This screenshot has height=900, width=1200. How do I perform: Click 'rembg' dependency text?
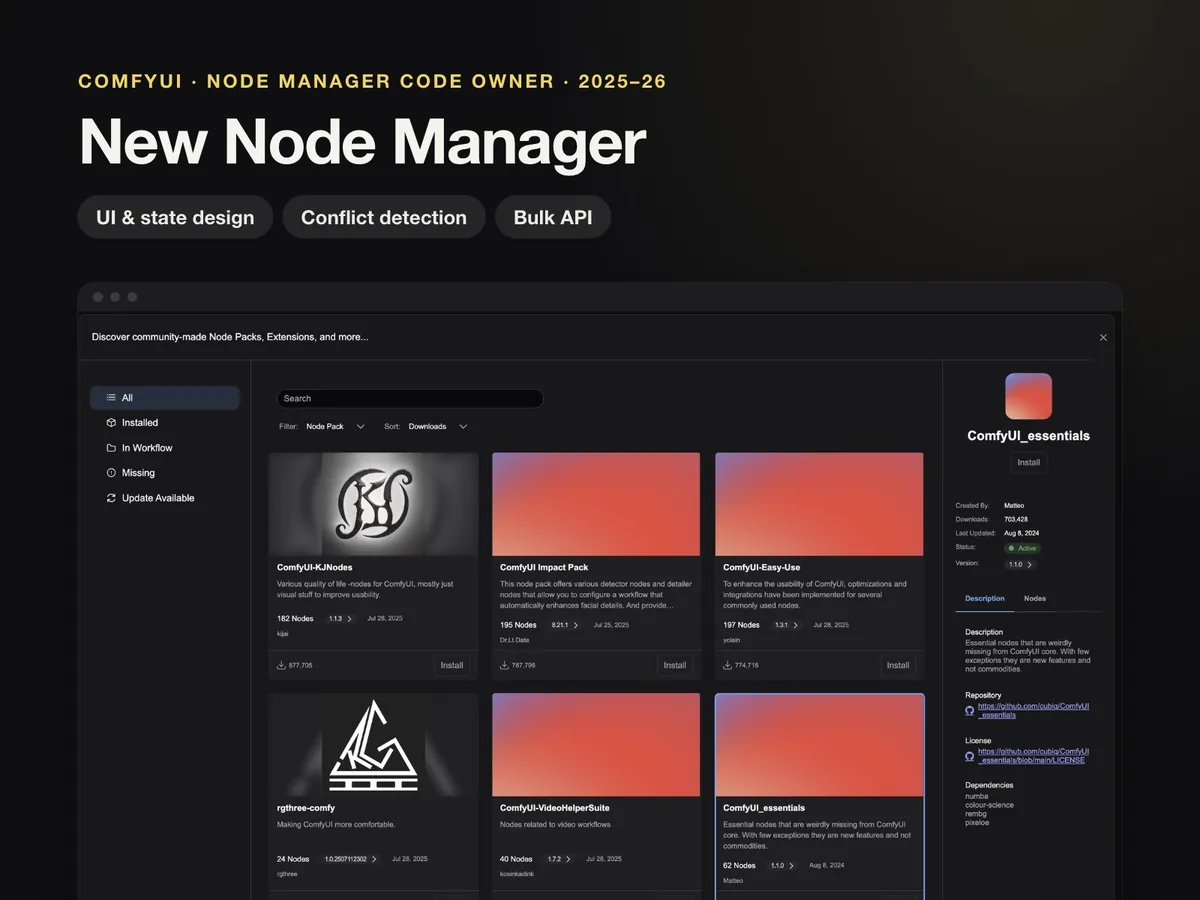(976, 813)
